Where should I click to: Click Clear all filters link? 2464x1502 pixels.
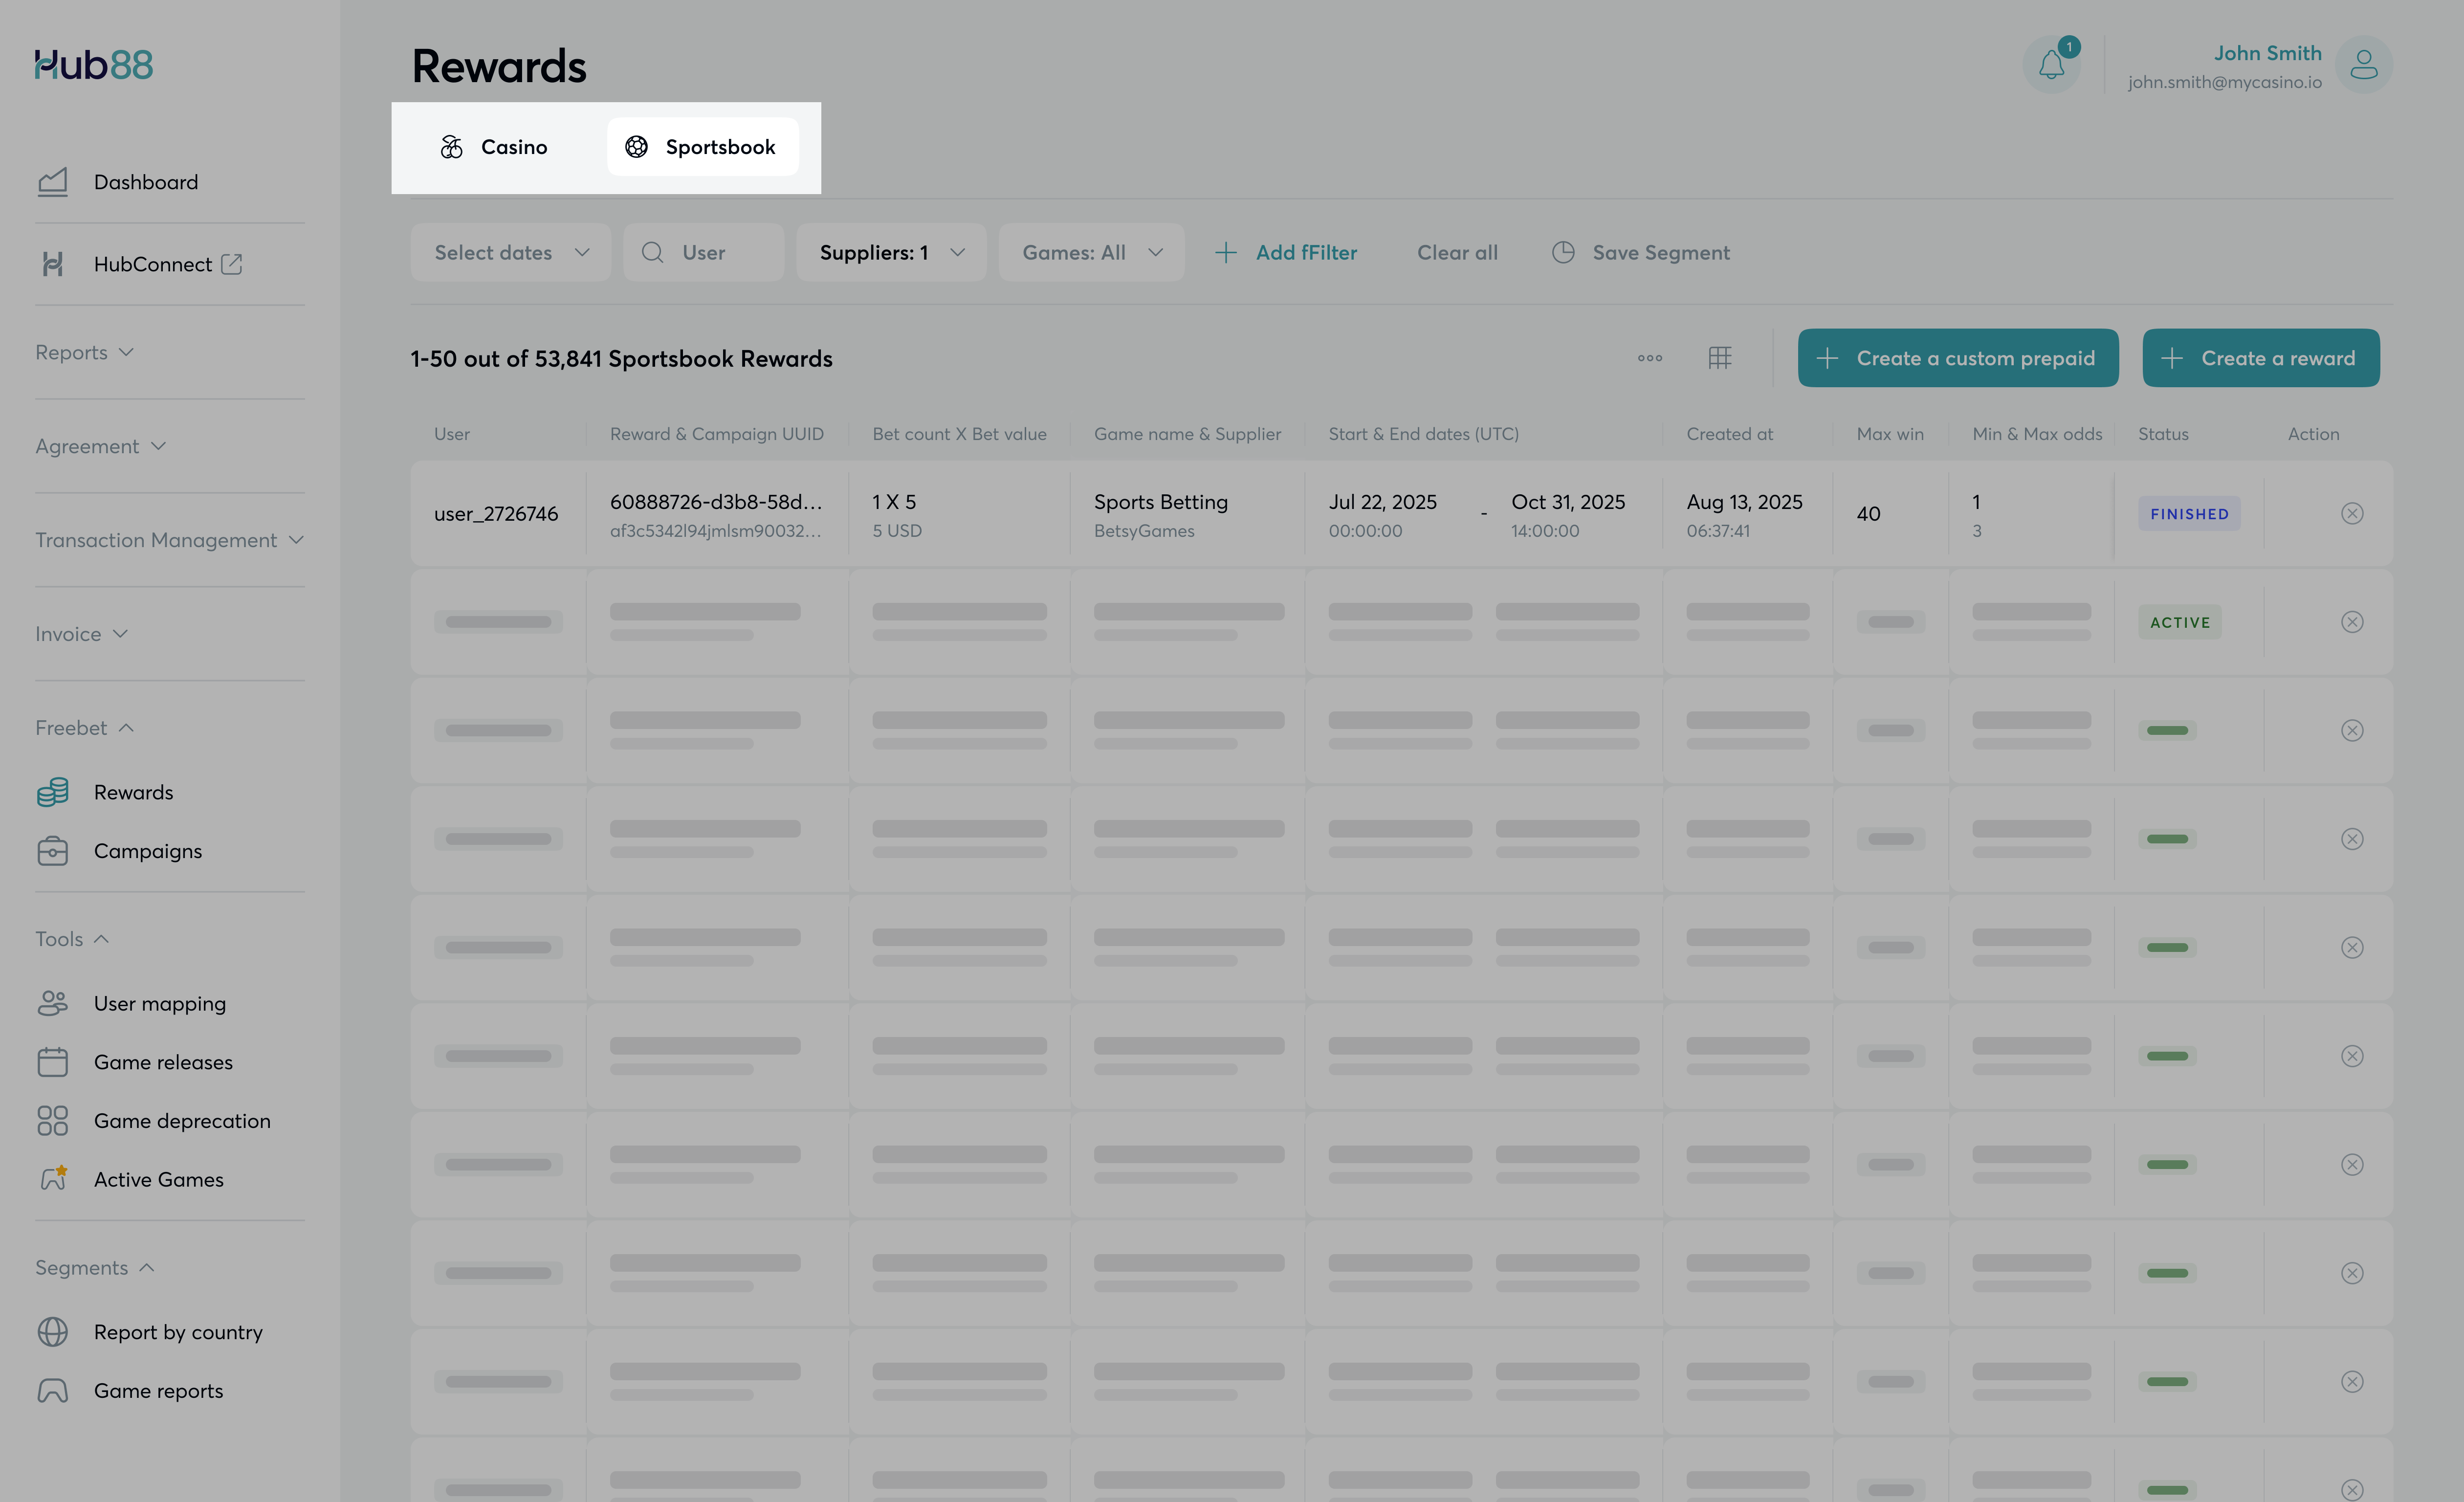click(1457, 253)
